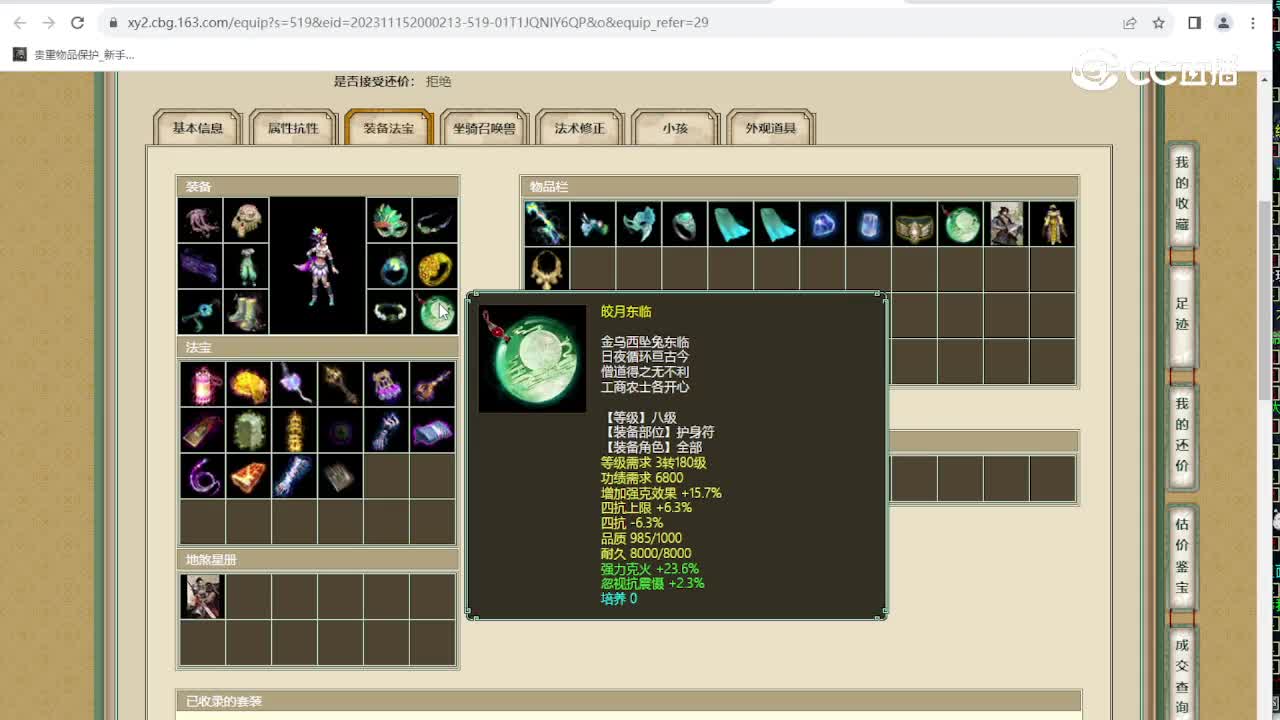Select the gray cards treasure icon
The height and width of the screenshot is (720, 1280).
pos(340,476)
